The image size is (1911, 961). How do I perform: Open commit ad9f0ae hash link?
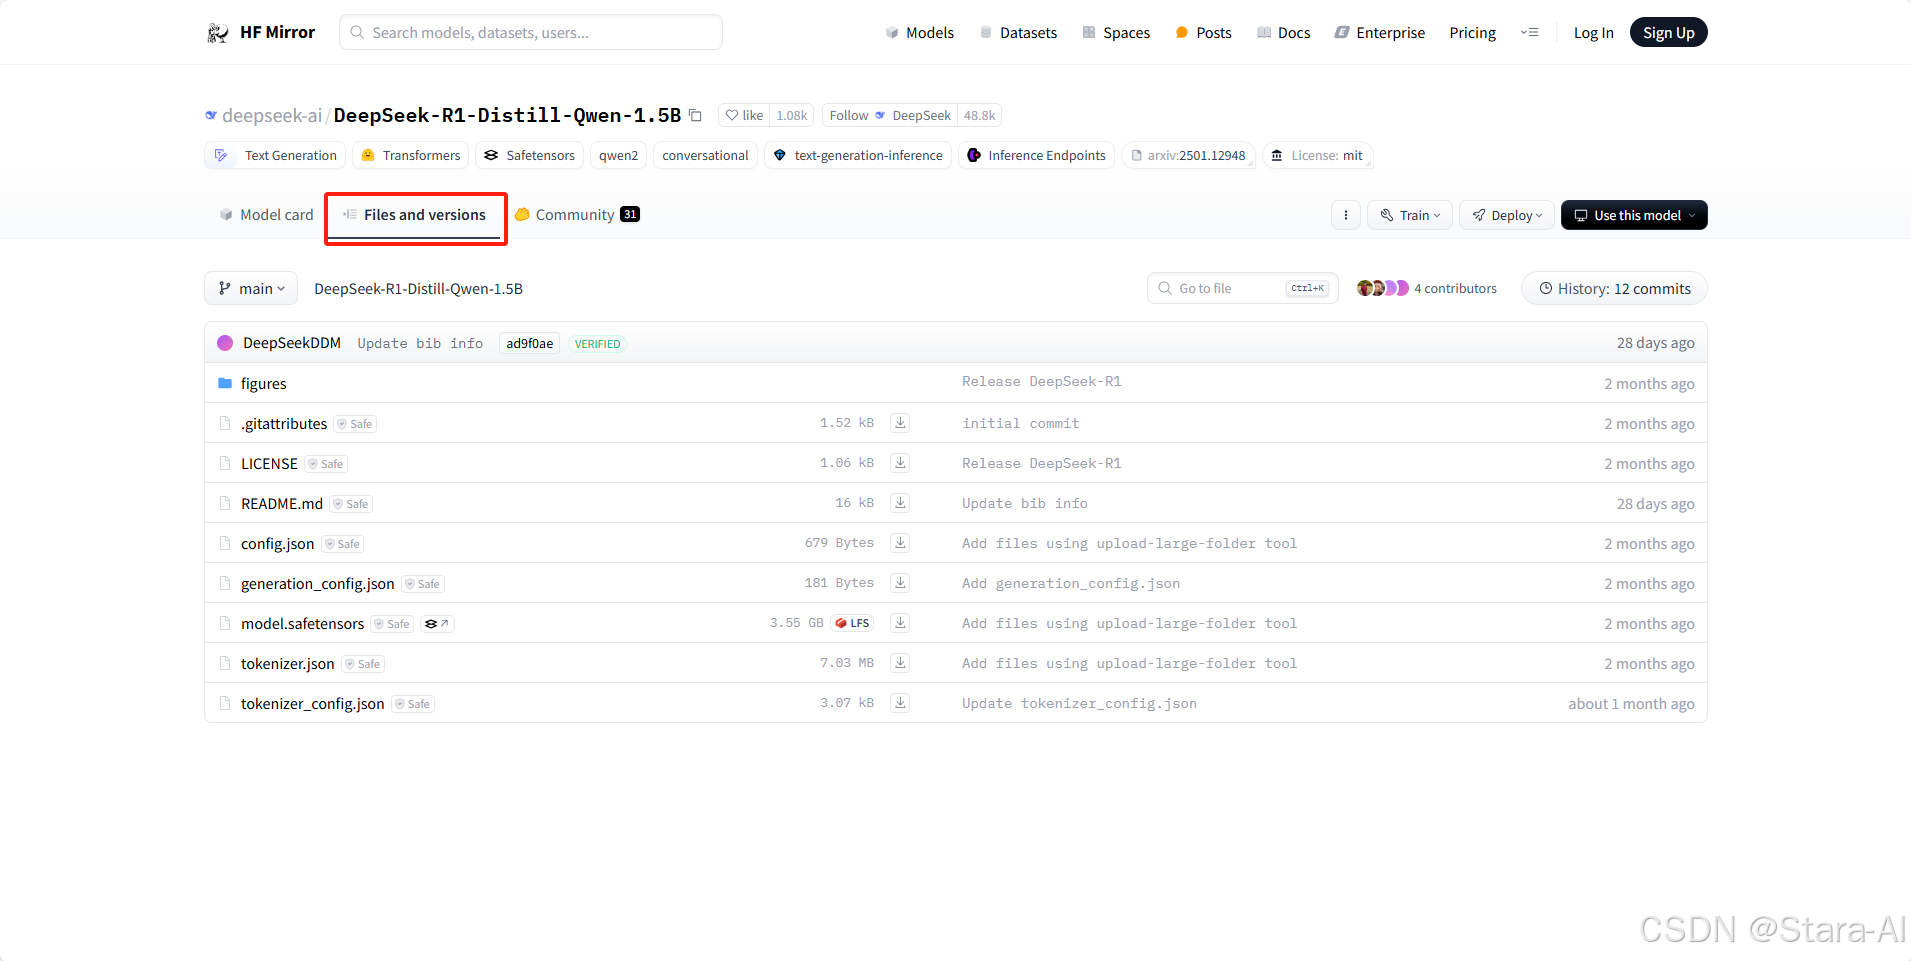click(529, 343)
